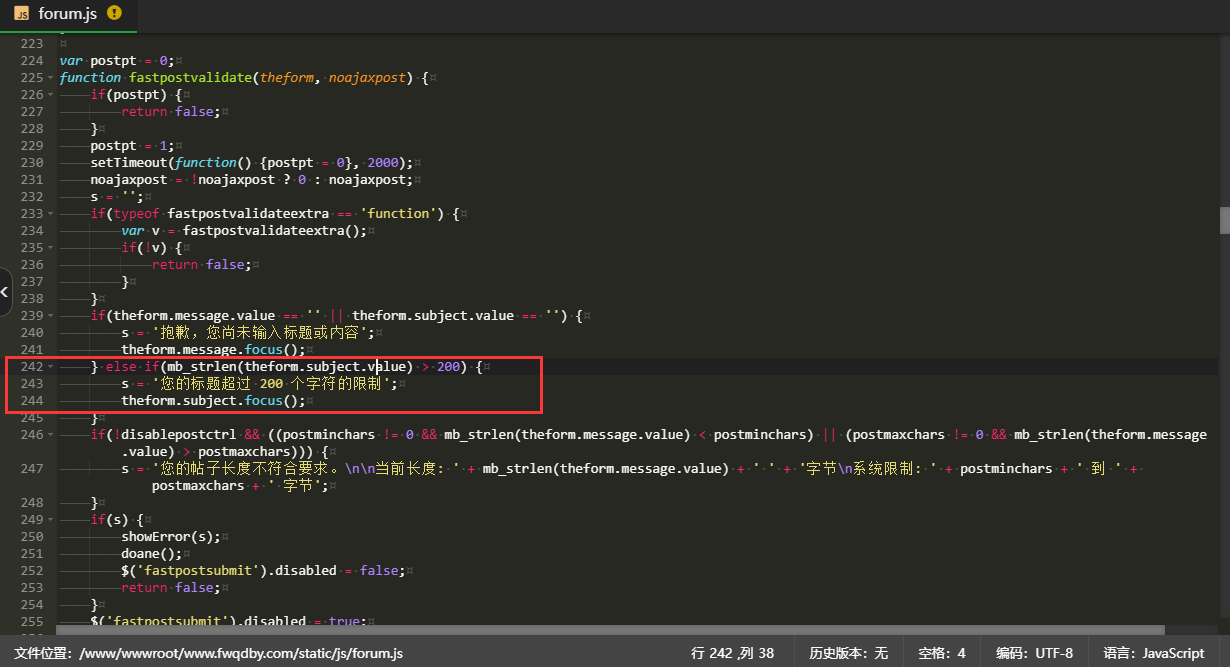Collapse the else-if block at line 242
This screenshot has height=667, width=1230.
(51, 367)
